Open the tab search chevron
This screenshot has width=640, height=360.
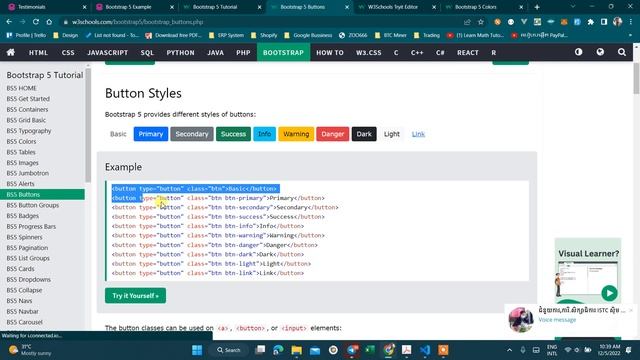pyautogui.click(x=572, y=7)
